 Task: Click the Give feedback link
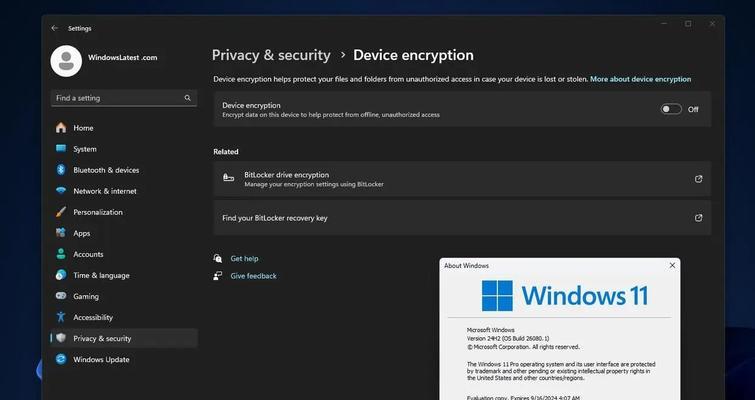point(253,276)
